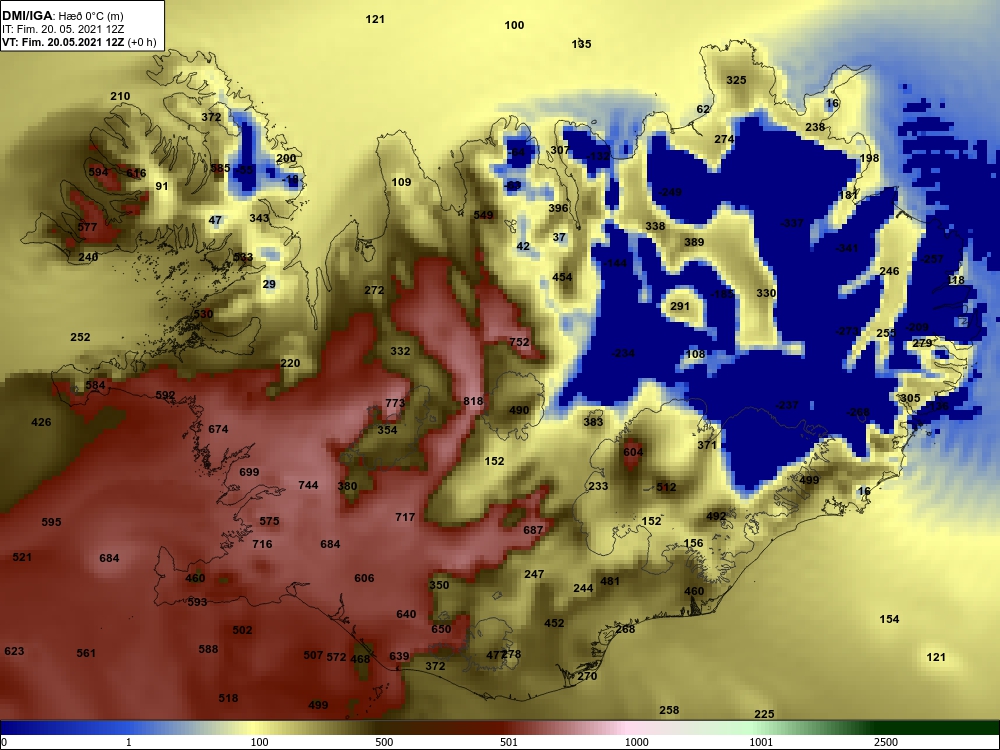
Task: Click the legend label '2500'
Action: [x=886, y=742]
